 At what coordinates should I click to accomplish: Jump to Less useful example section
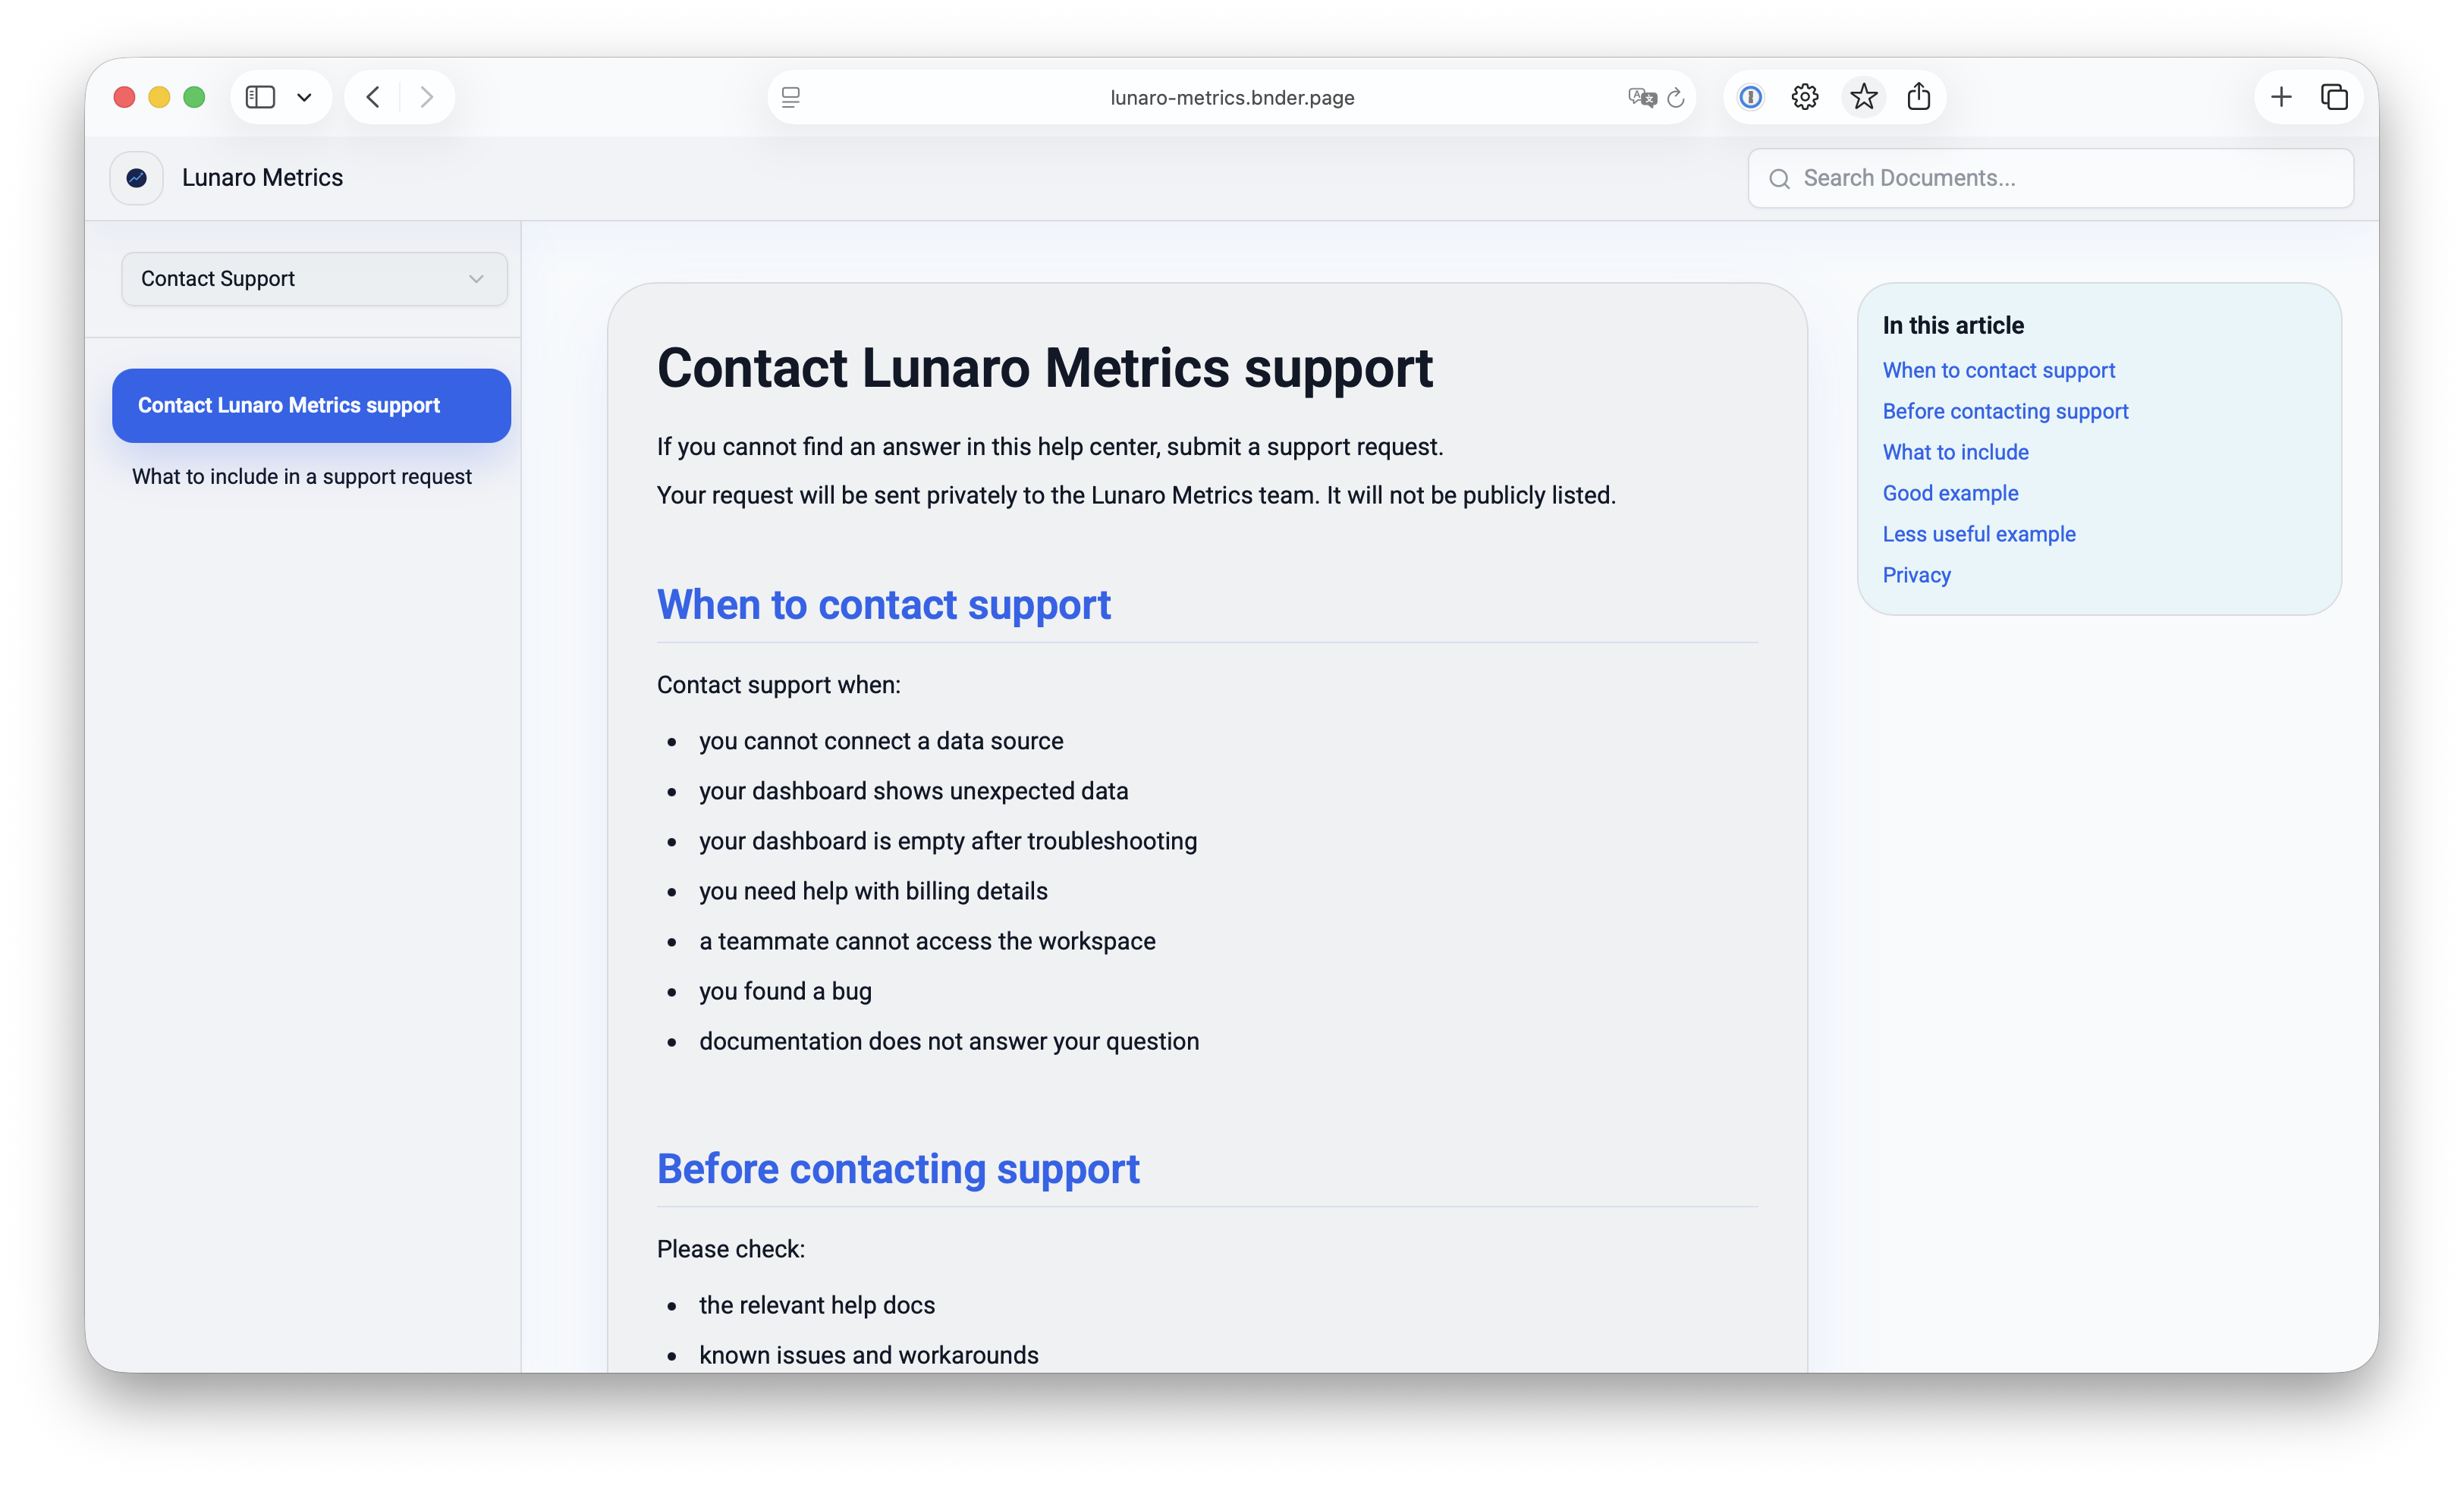pyautogui.click(x=1979, y=535)
